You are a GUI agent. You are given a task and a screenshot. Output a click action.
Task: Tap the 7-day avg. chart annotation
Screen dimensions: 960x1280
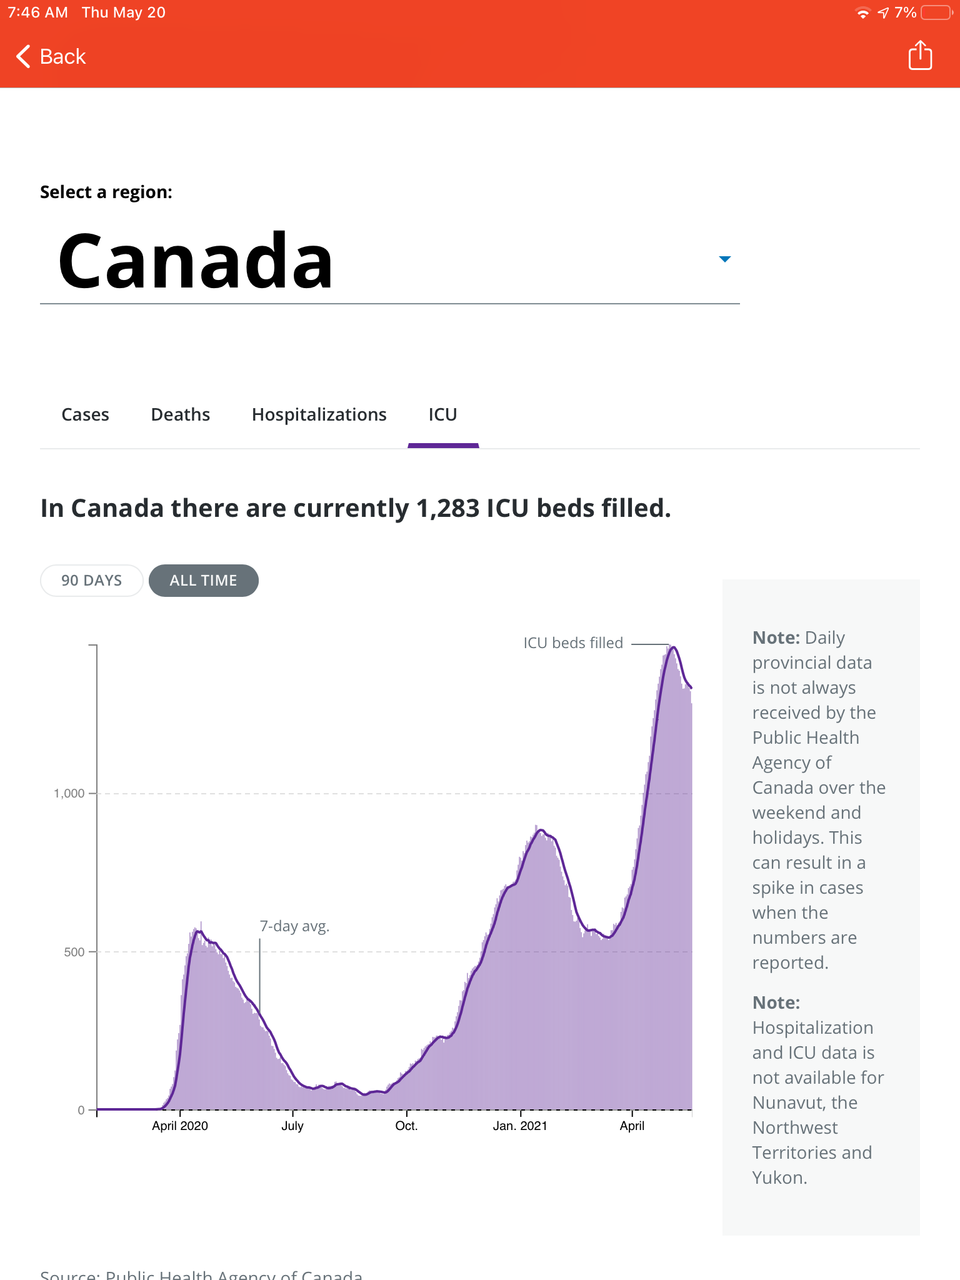294,926
